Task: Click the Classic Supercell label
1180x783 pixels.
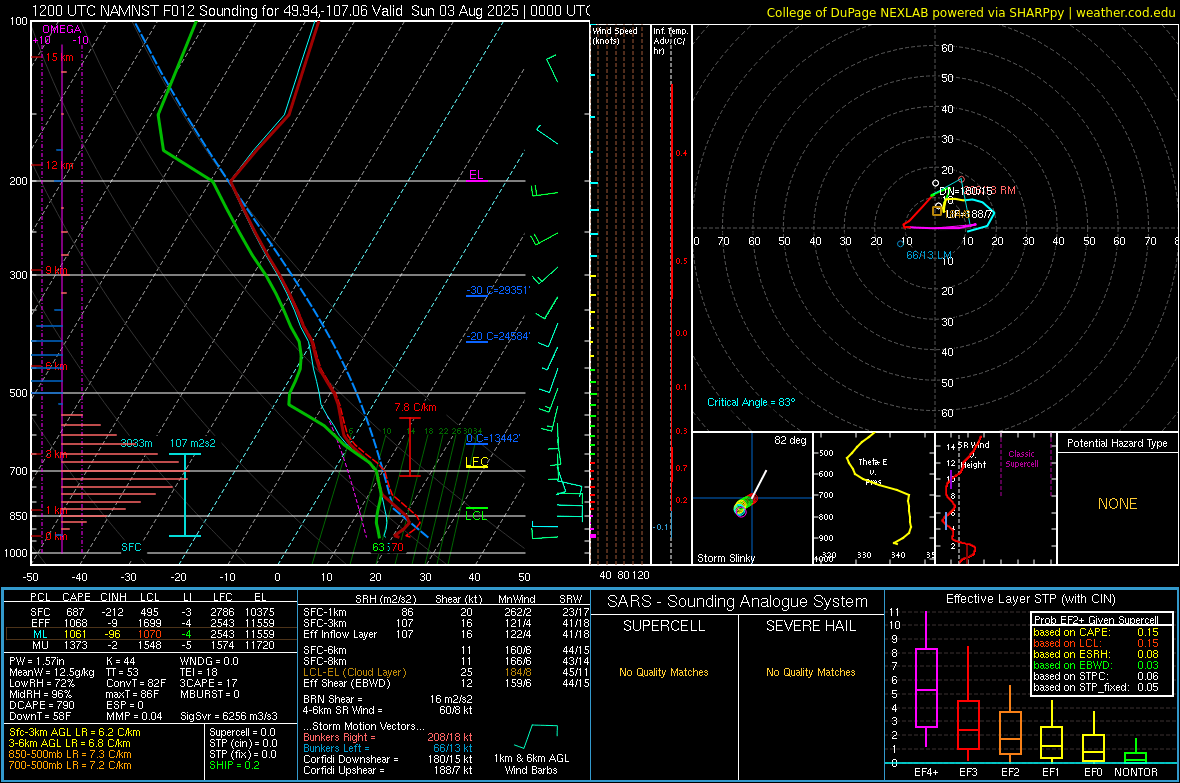Action: click(1021, 459)
